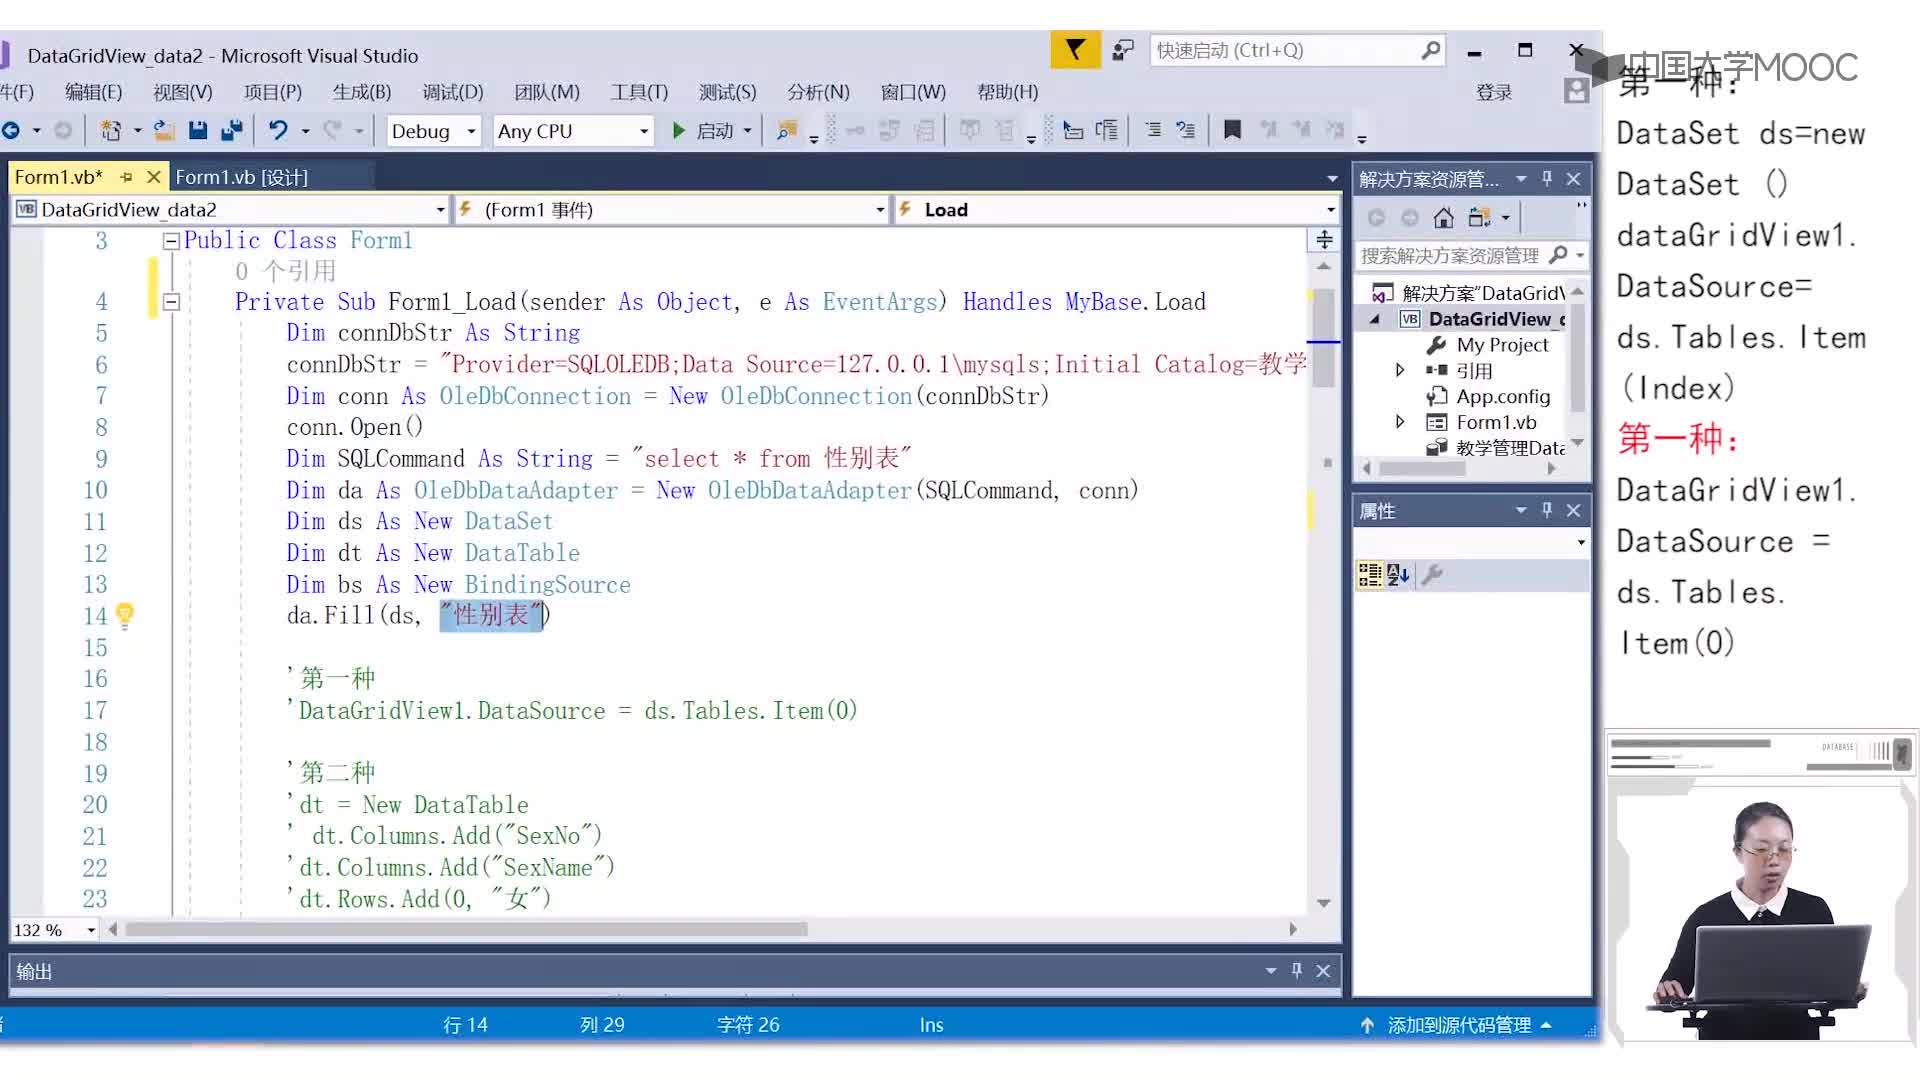Click the Sync with Active Document icon
Screen dimensions: 1920x1080
[1479, 217]
